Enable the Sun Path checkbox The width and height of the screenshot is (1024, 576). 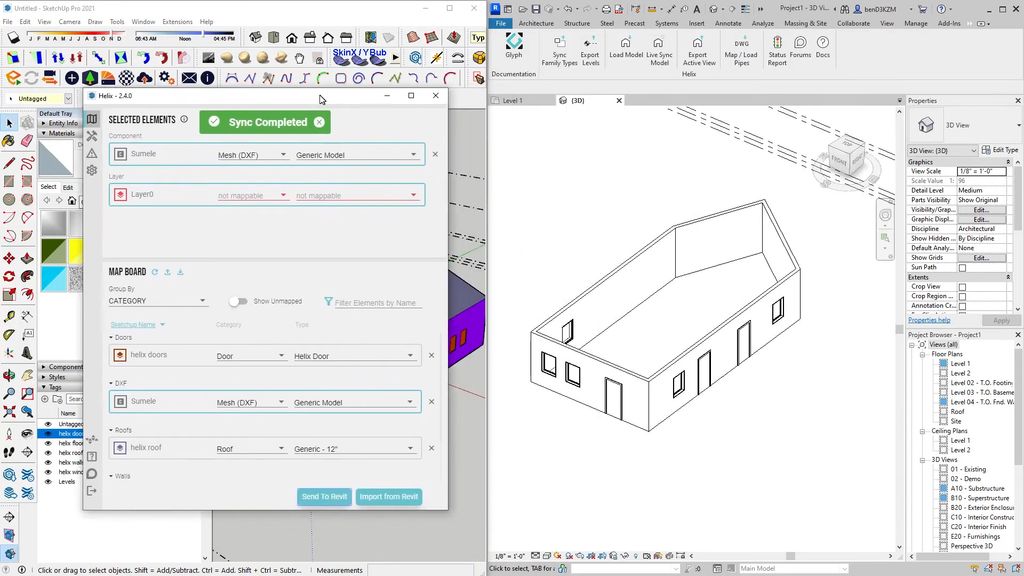pos(962,268)
